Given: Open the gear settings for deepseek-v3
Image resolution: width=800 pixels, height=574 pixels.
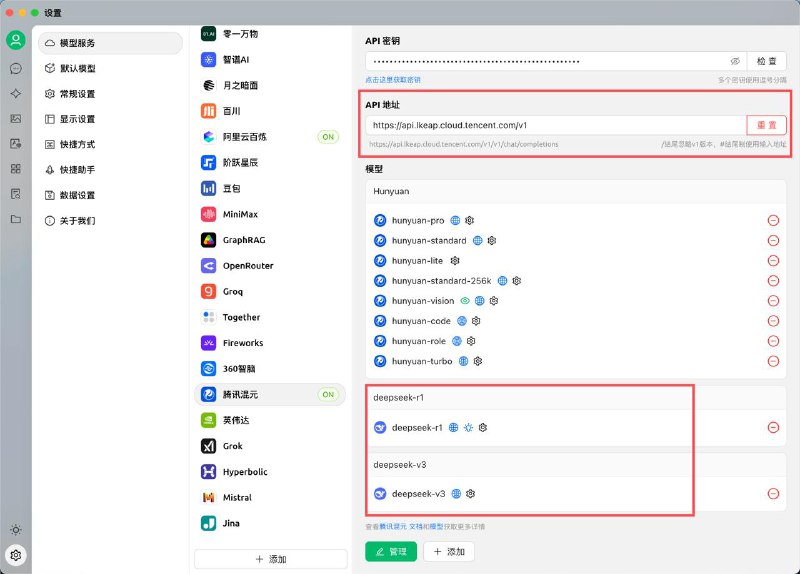Looking at the screenshot, I should tap(471, 494).
